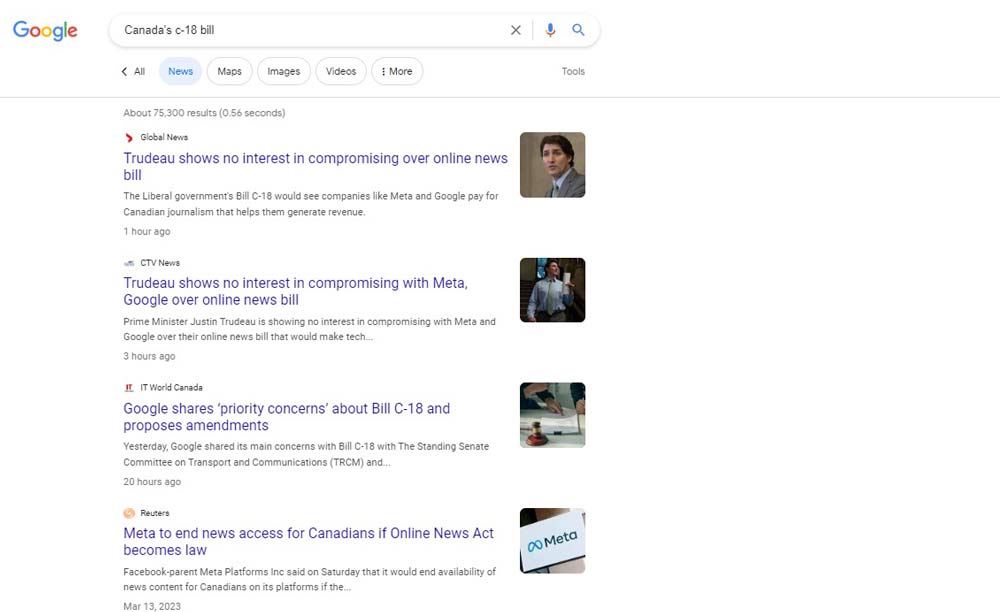Viewport: 1000px width, 612px height.
Task: Click the Global News source icon
Action: coord(129,137)
